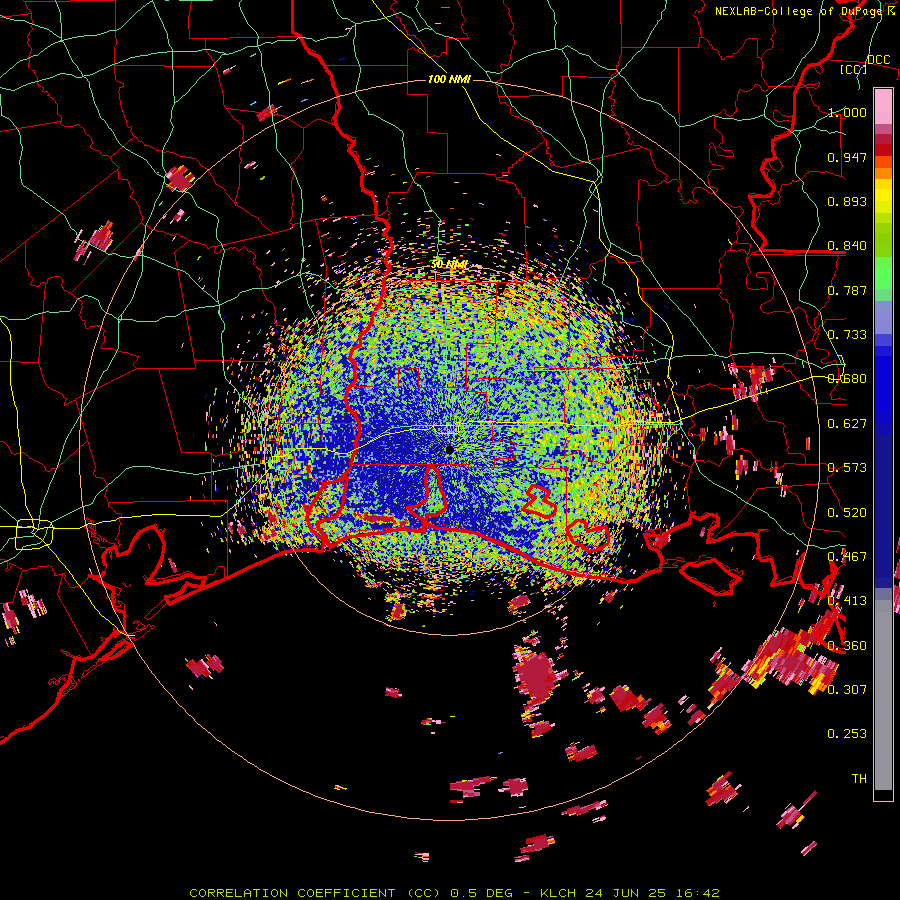Click the pink swatch at top of color bar
900x900 pixels.
point(883,106)
